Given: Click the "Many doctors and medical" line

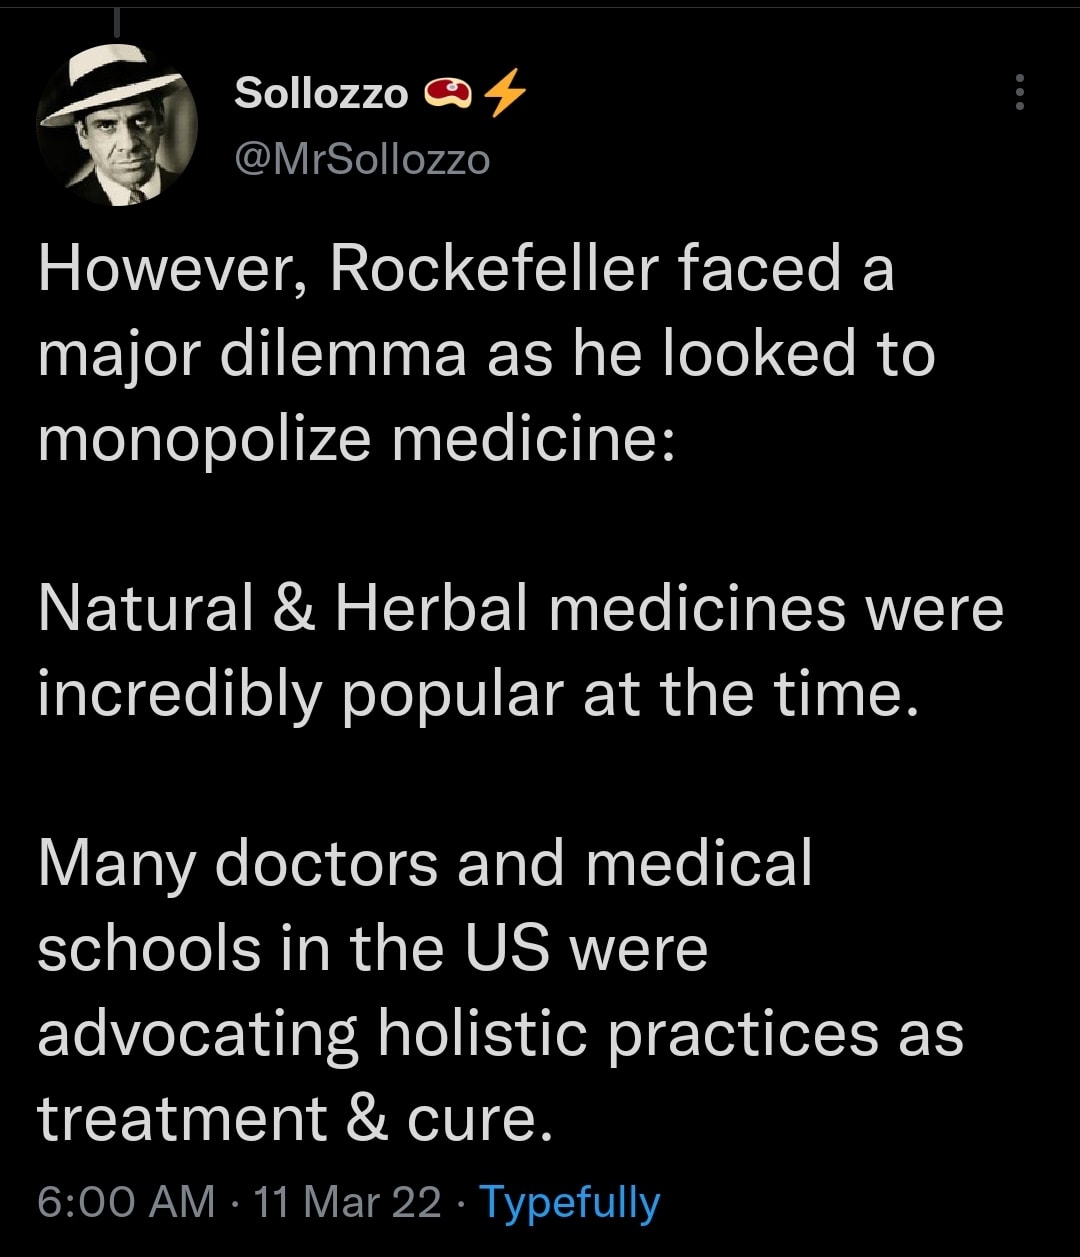Looking at the screenshot, I should (425, 863).
